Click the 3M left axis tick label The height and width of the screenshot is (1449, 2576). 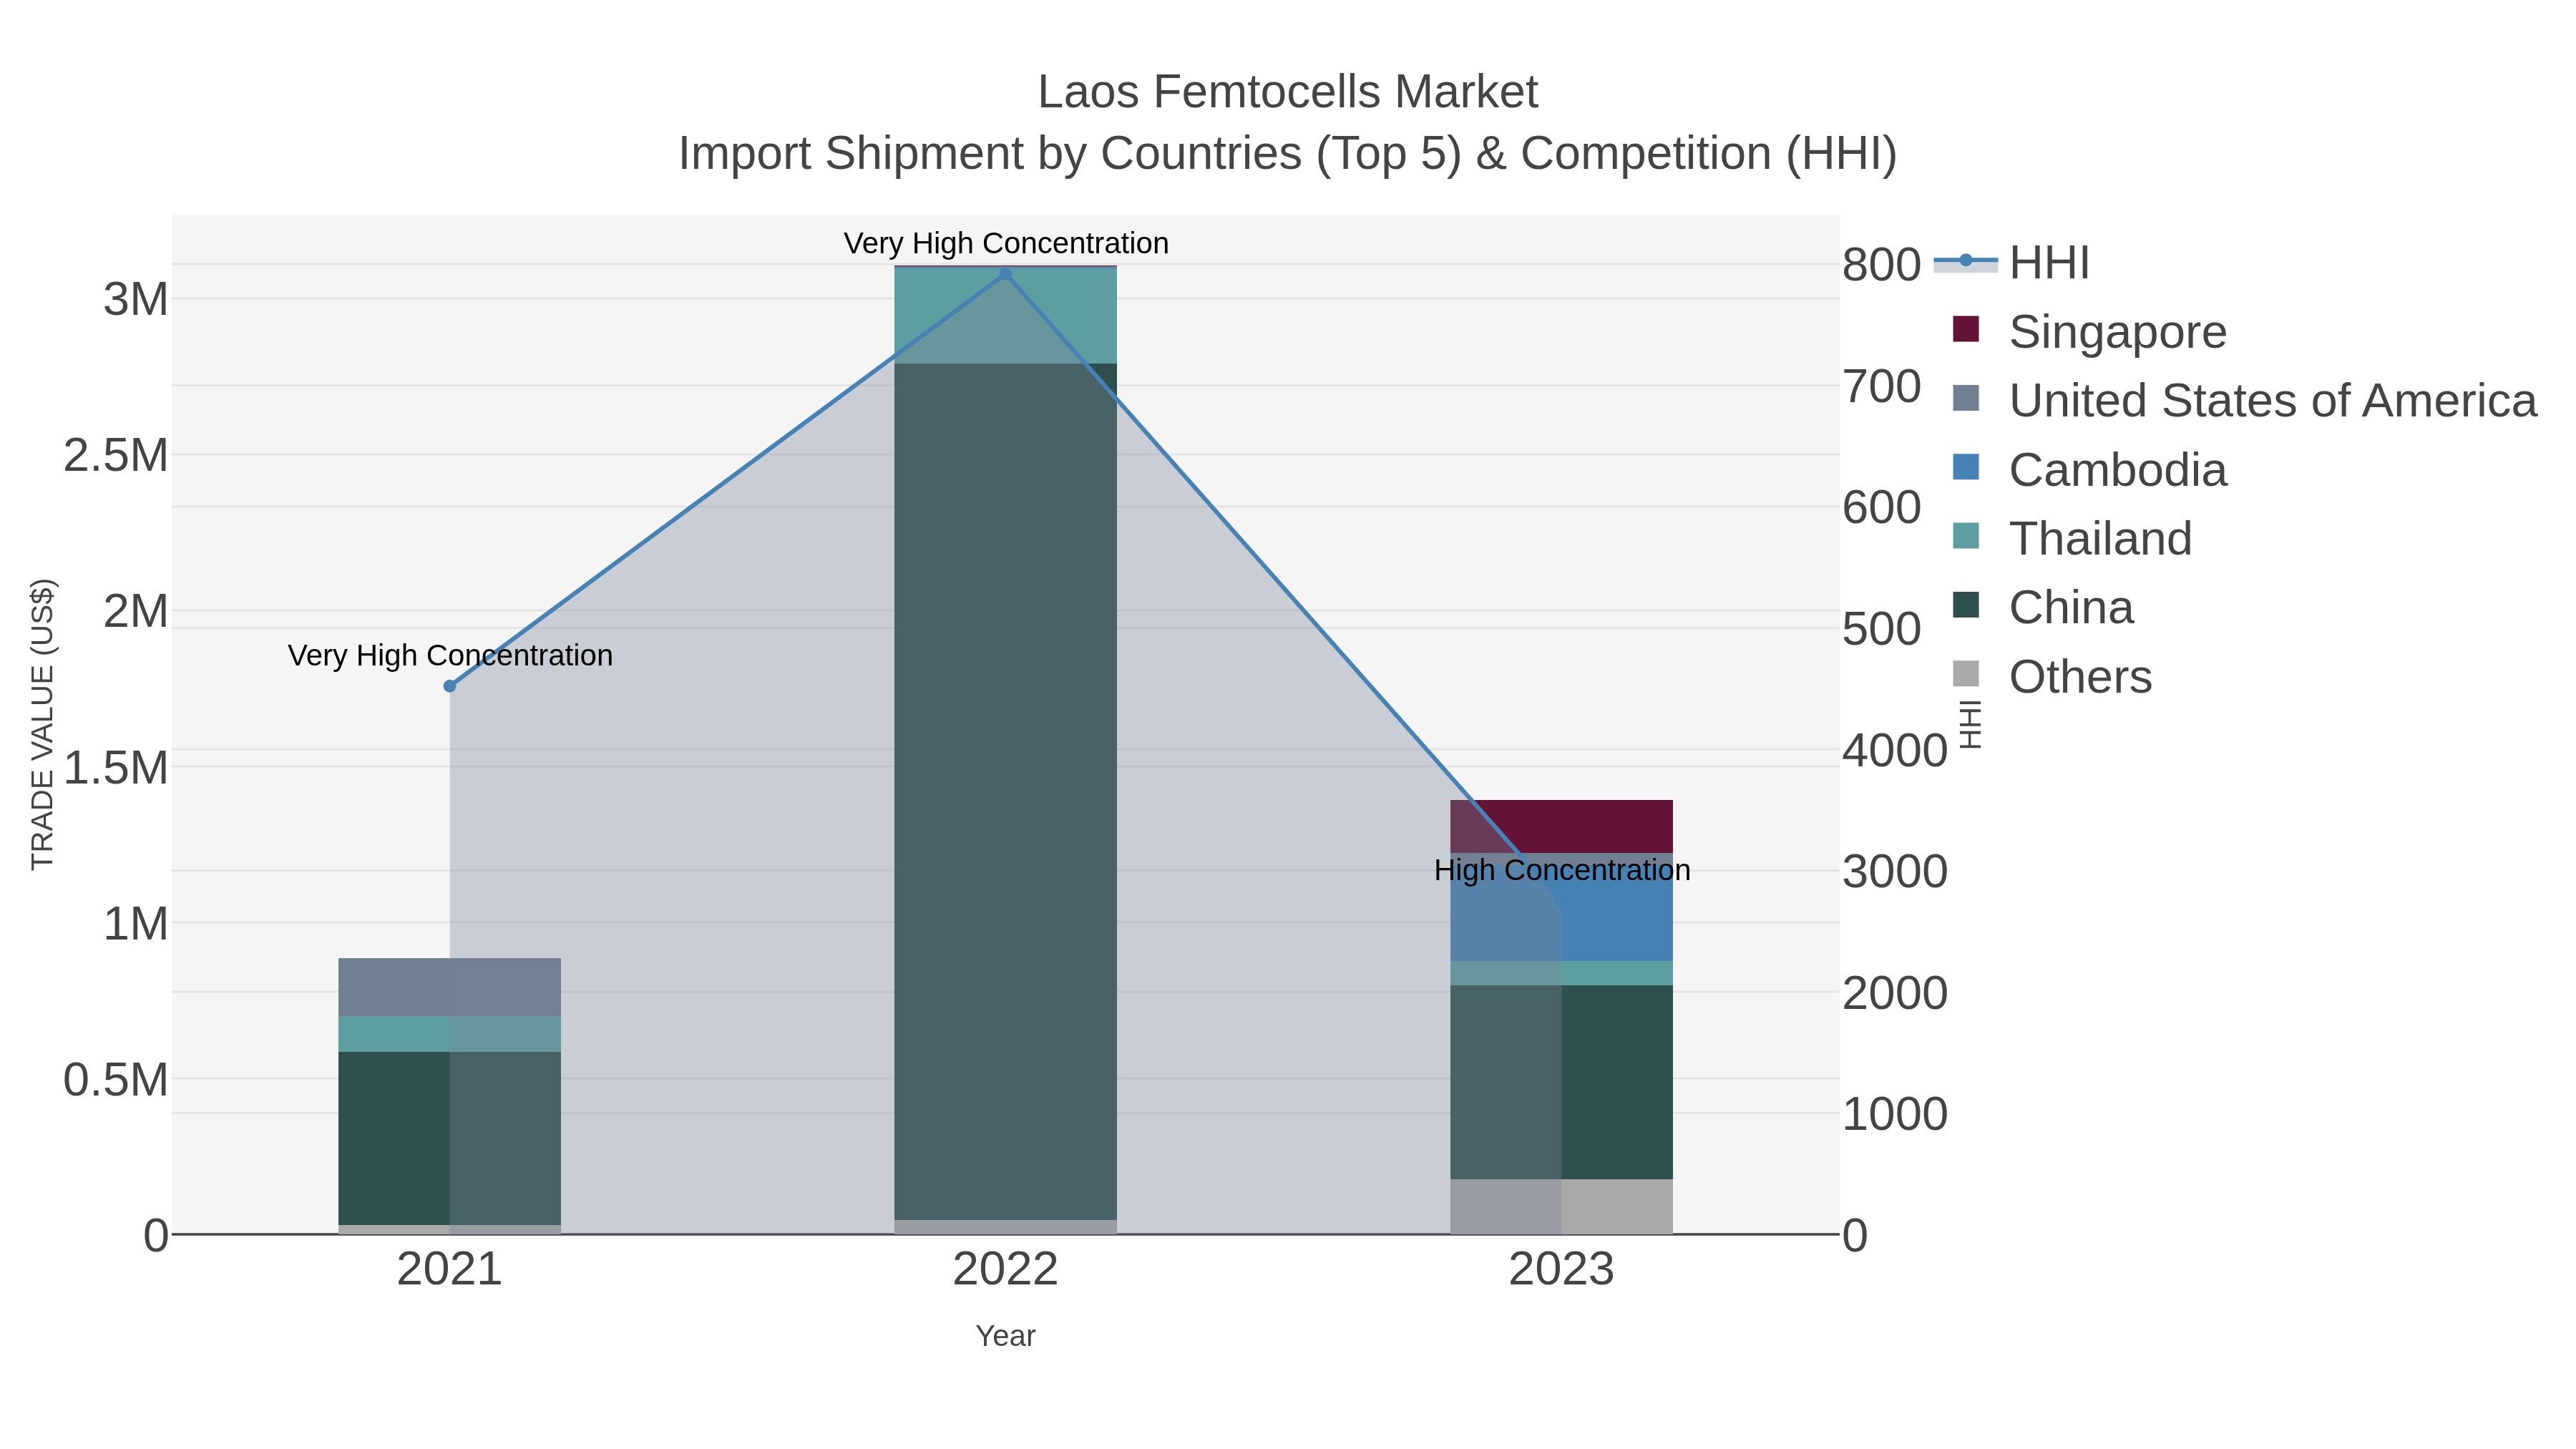(136, 299)
